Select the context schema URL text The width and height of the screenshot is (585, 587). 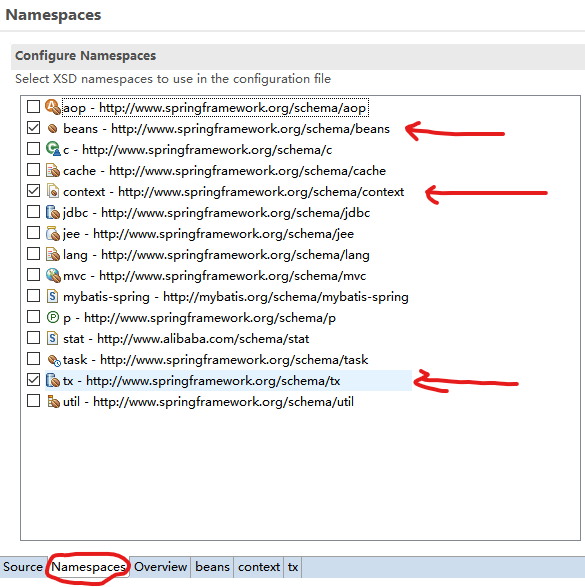(x=261, y=192)
